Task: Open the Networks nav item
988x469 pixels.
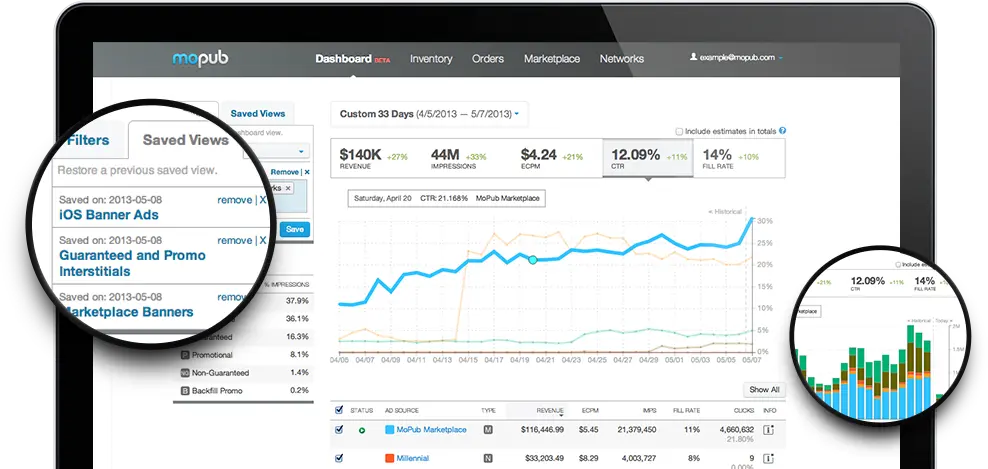Action: click(621, 59)
